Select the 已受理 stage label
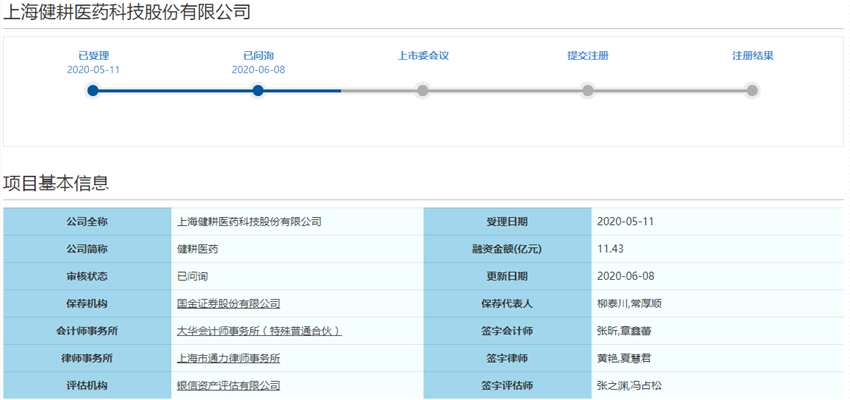 pos(94,55)
